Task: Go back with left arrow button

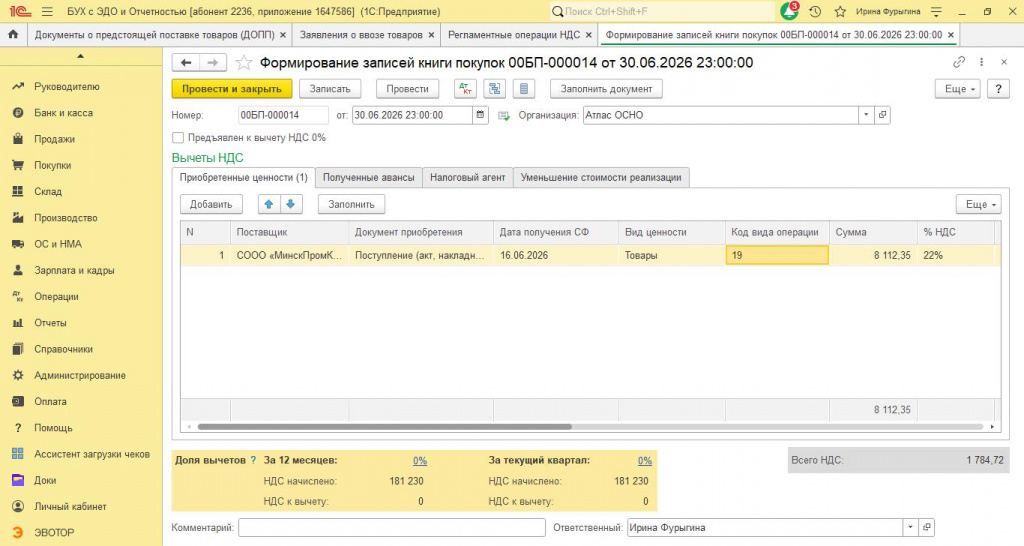Action: click(x=185, y=63)
